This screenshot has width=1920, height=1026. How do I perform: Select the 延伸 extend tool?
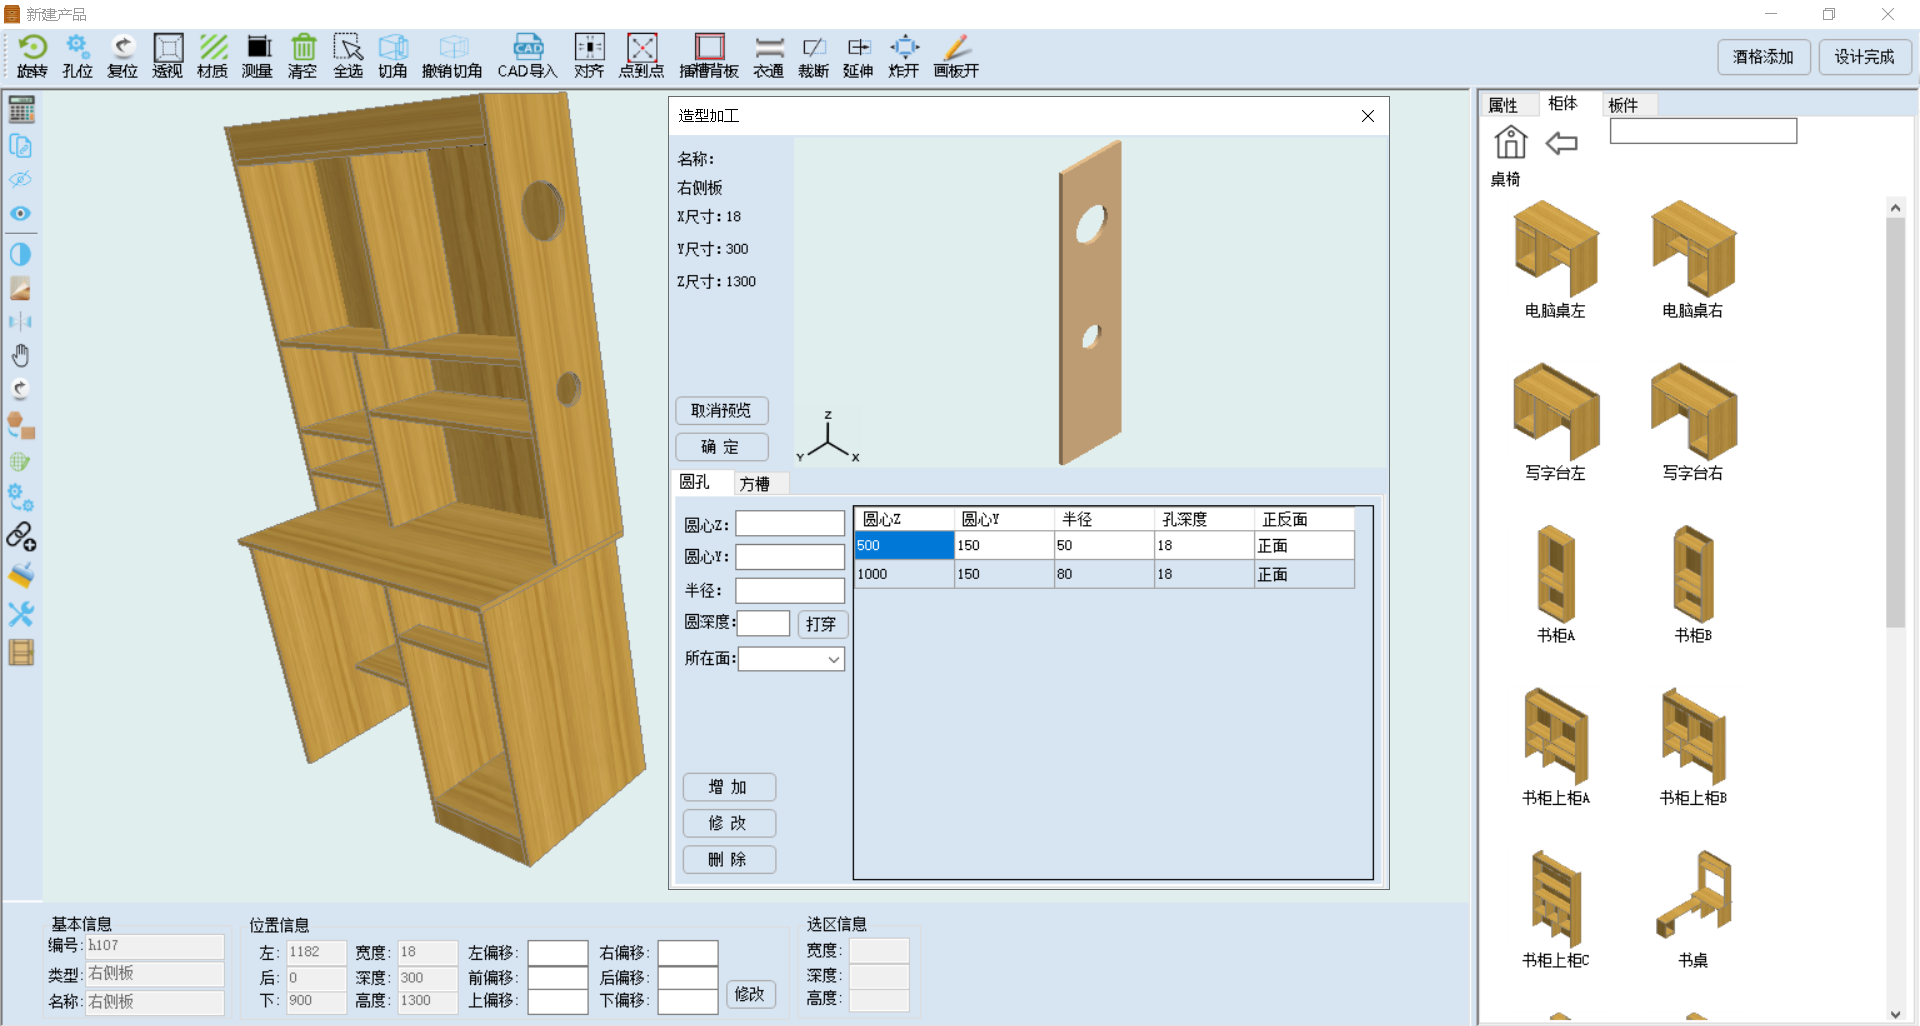pos(858,56)
